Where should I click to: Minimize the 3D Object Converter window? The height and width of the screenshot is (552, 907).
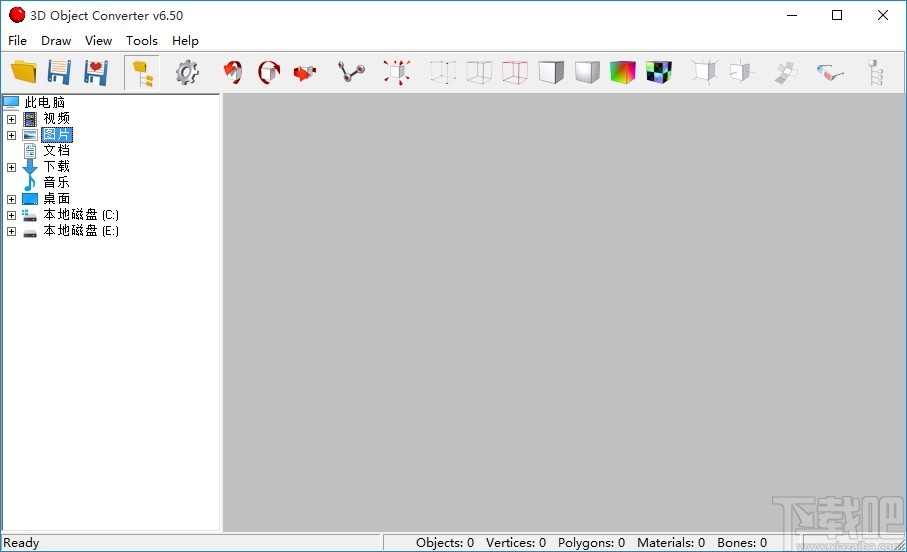pyautogui.click(x=792, y=15)
